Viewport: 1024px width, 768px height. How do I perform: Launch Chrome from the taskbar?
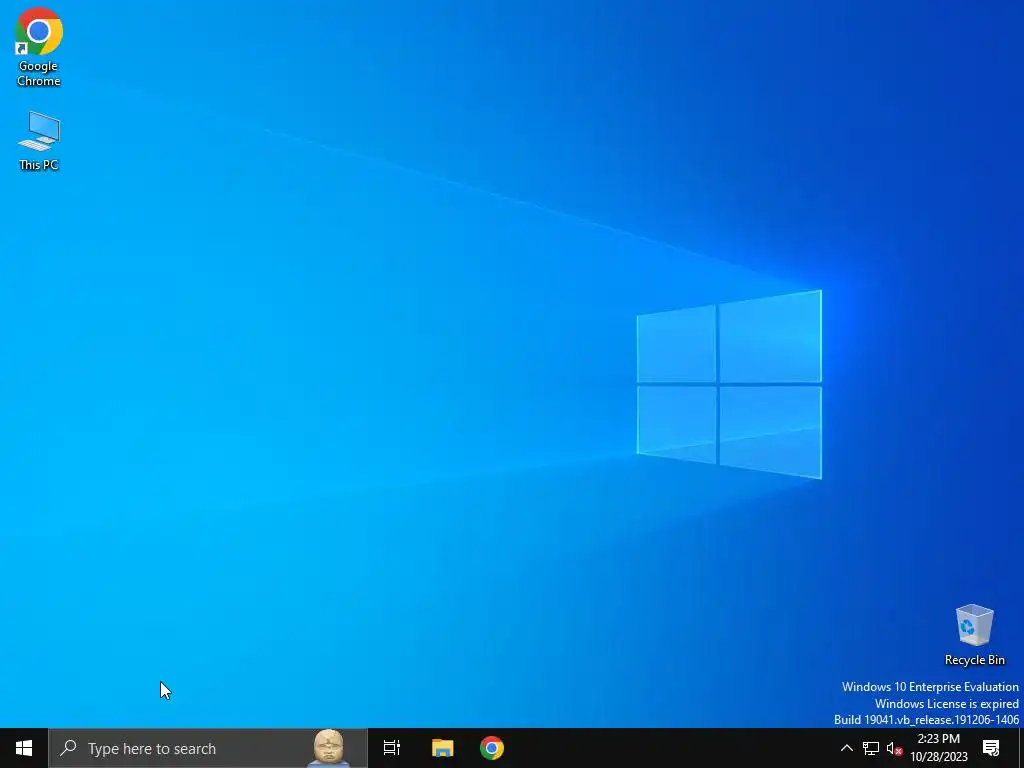click(x=492, y=748)
